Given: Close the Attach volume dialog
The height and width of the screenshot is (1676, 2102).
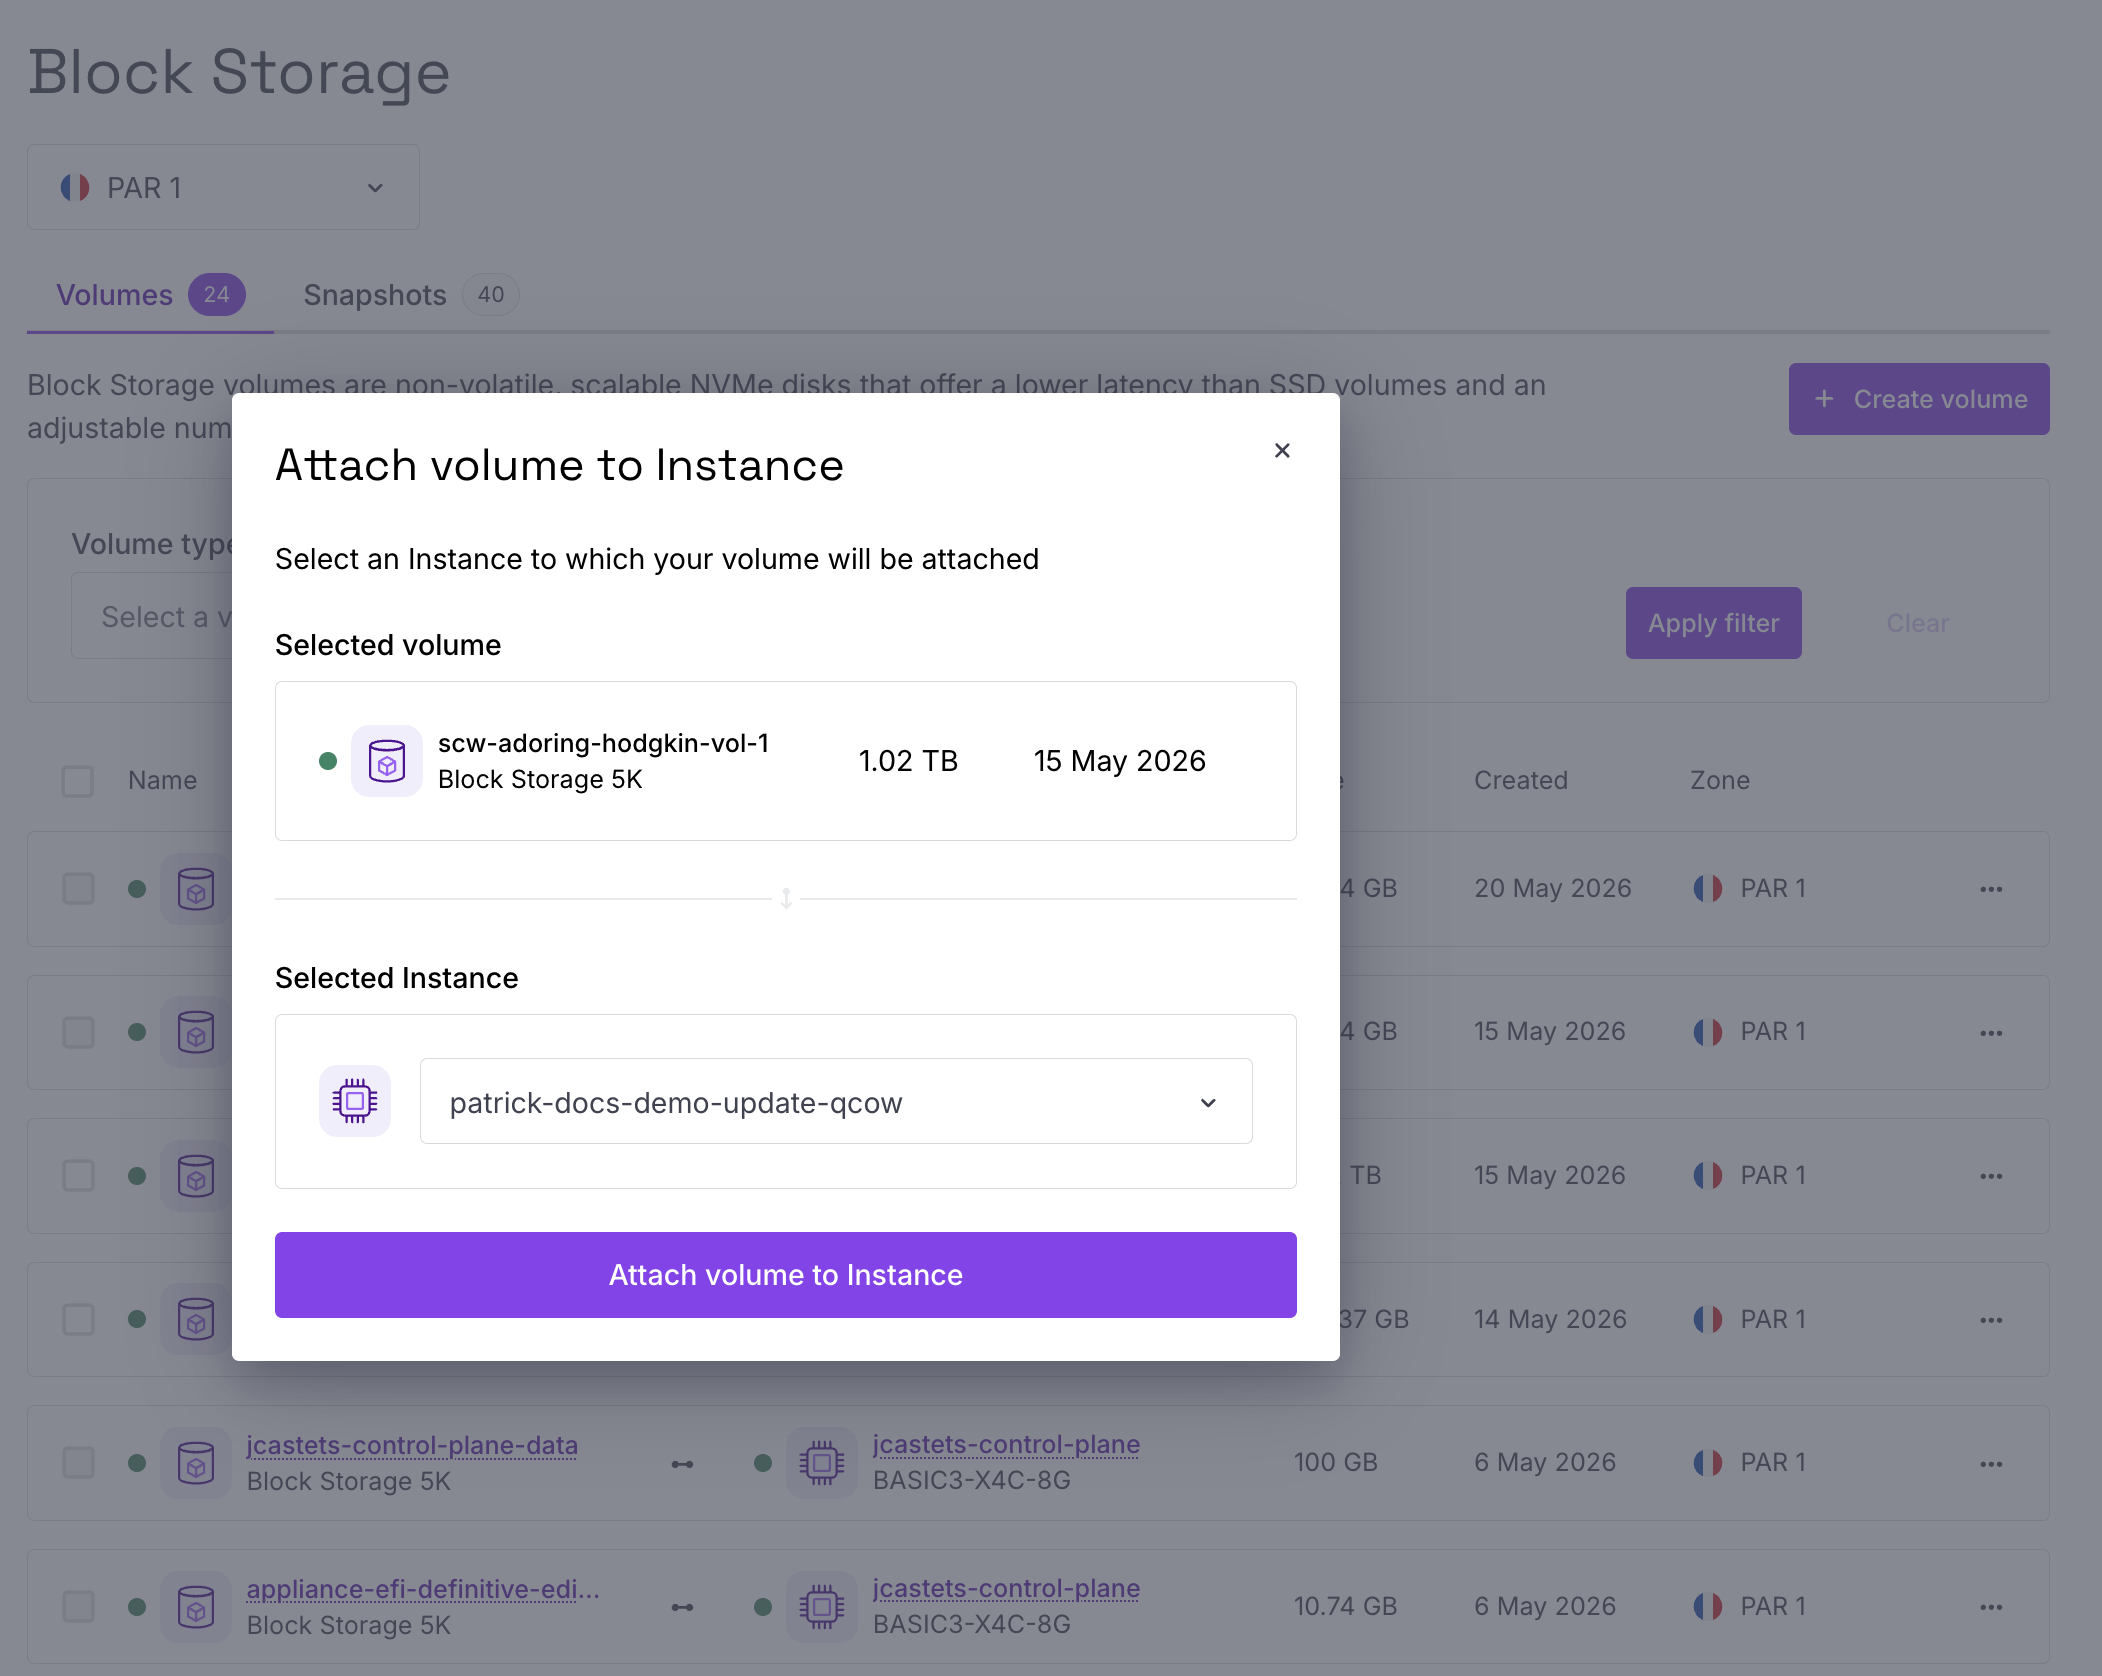Looking at the screenshot, I should pos(1282,451).
